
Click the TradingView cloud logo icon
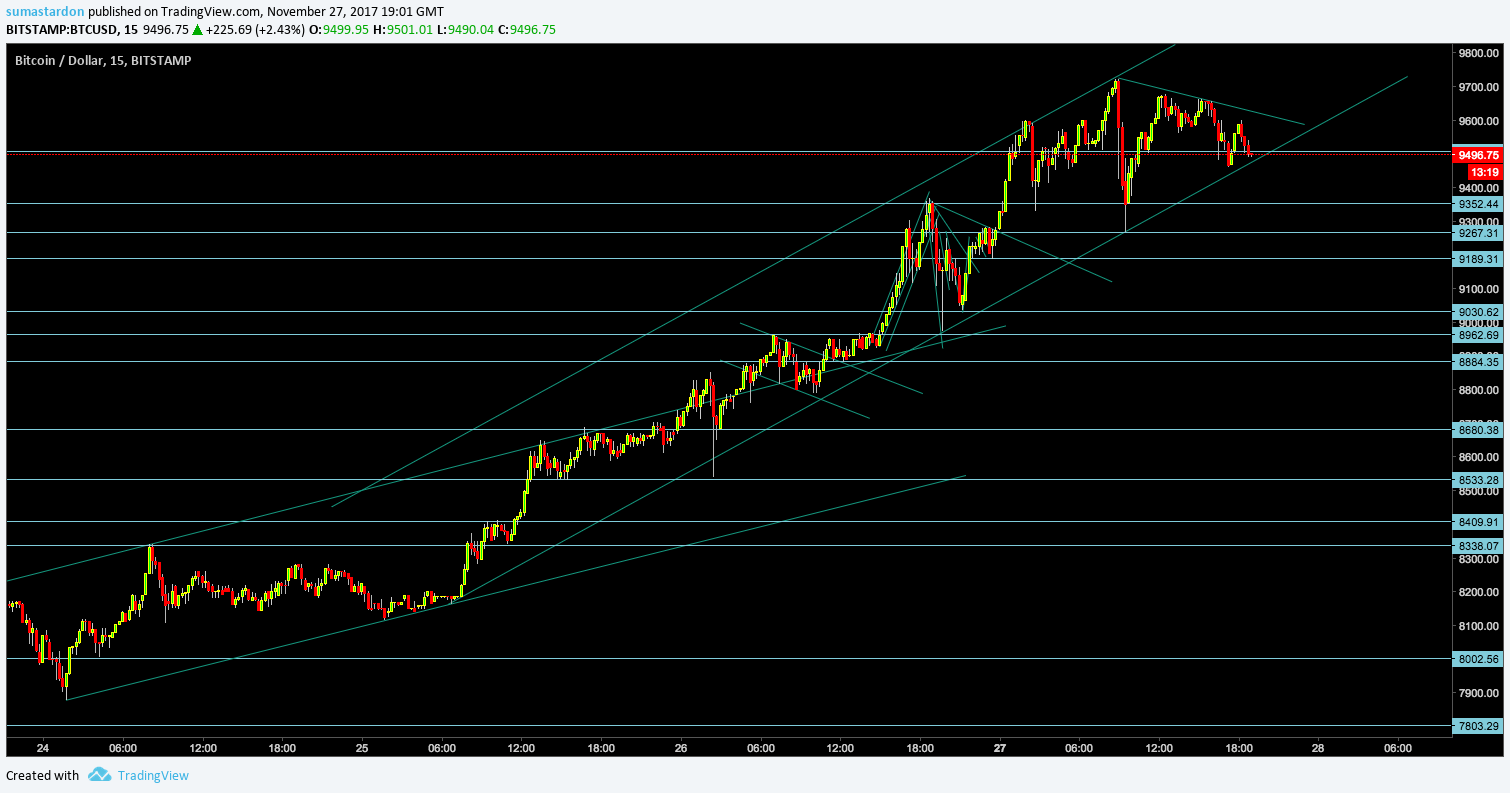[98, 775]
